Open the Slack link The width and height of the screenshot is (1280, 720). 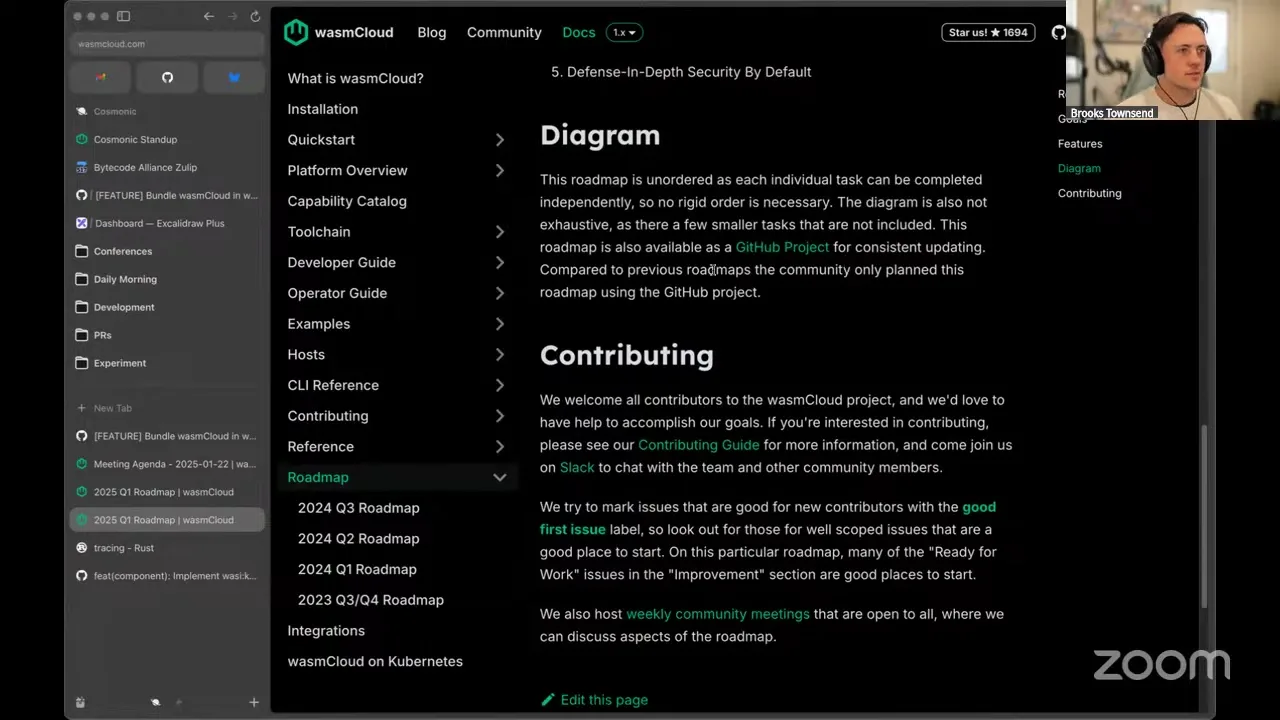[577, 467]
